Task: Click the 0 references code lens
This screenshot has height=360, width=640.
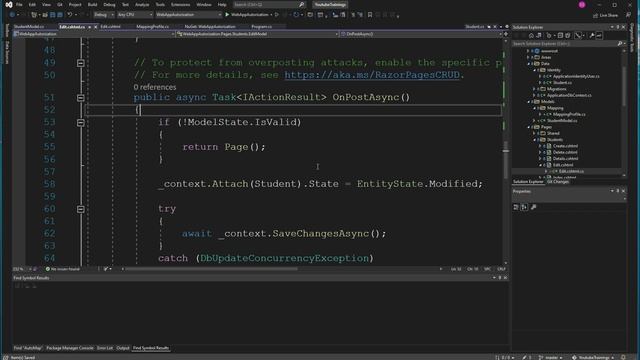Action: [155, 87]
